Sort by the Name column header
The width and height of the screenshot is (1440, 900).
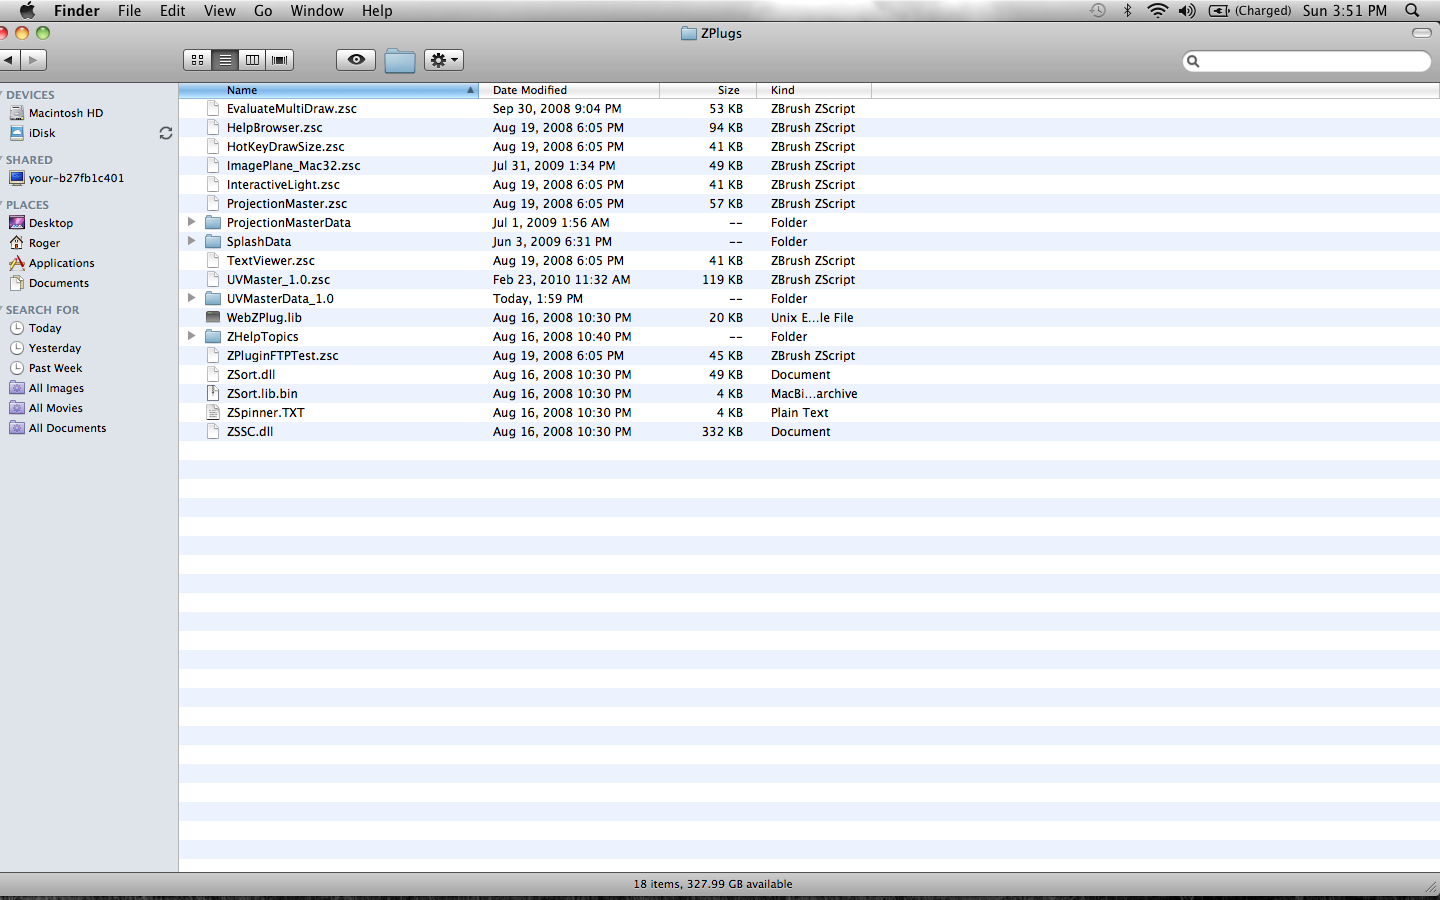(x=329, y=90)
